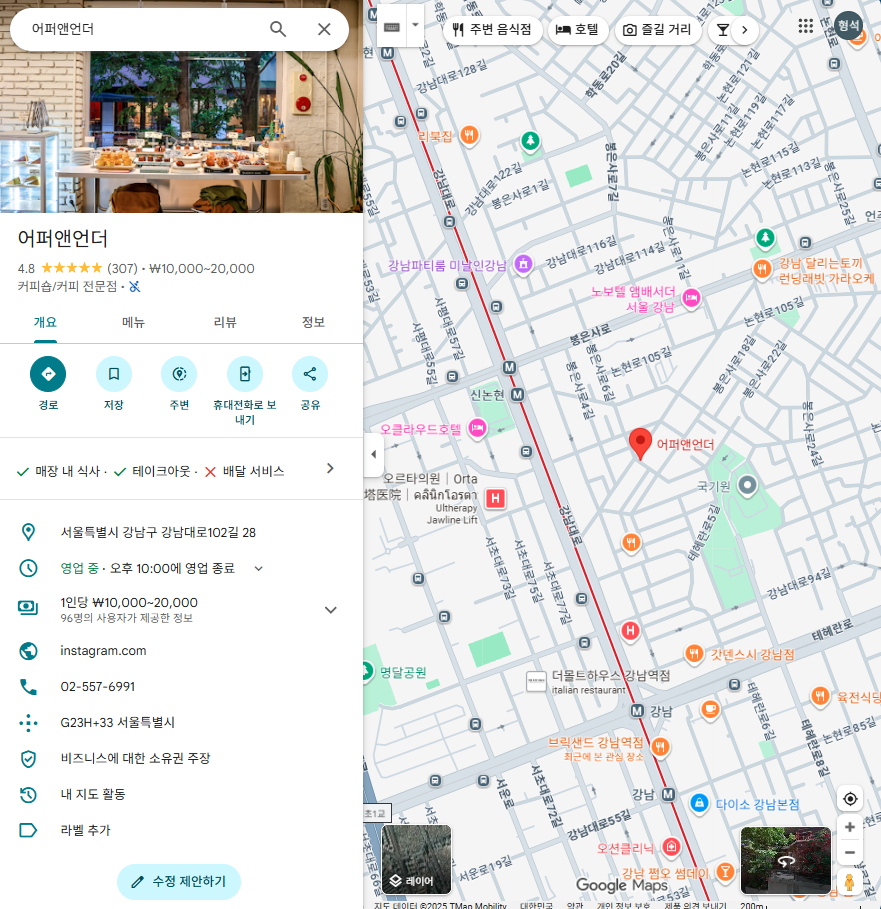
Task: Open the street view photo thumbnail
Action: pos(785,860)
